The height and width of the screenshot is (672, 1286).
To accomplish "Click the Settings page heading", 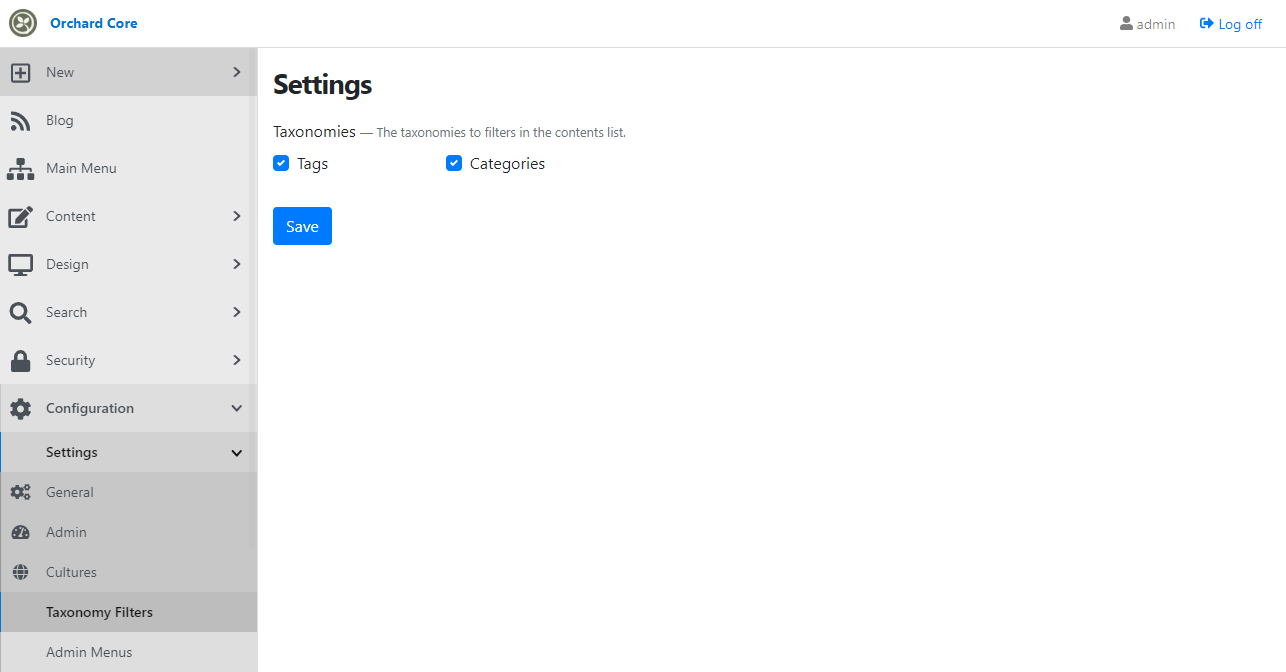I will pyautogui.click(x=322, y=84).
